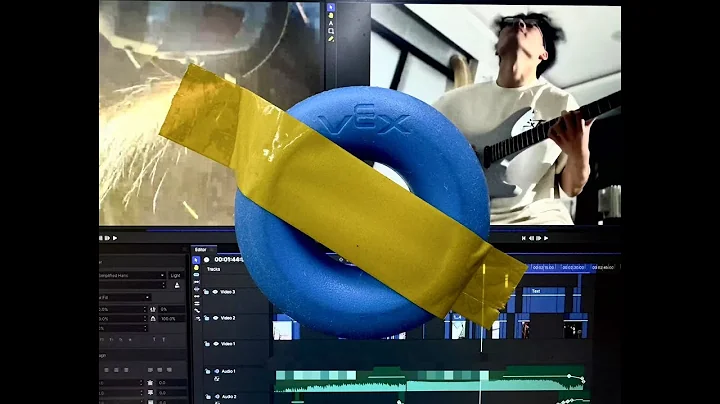Viewport: 720px width, 404px height.
Task: Switch to the Editor tab
Action: pos(201,250)
